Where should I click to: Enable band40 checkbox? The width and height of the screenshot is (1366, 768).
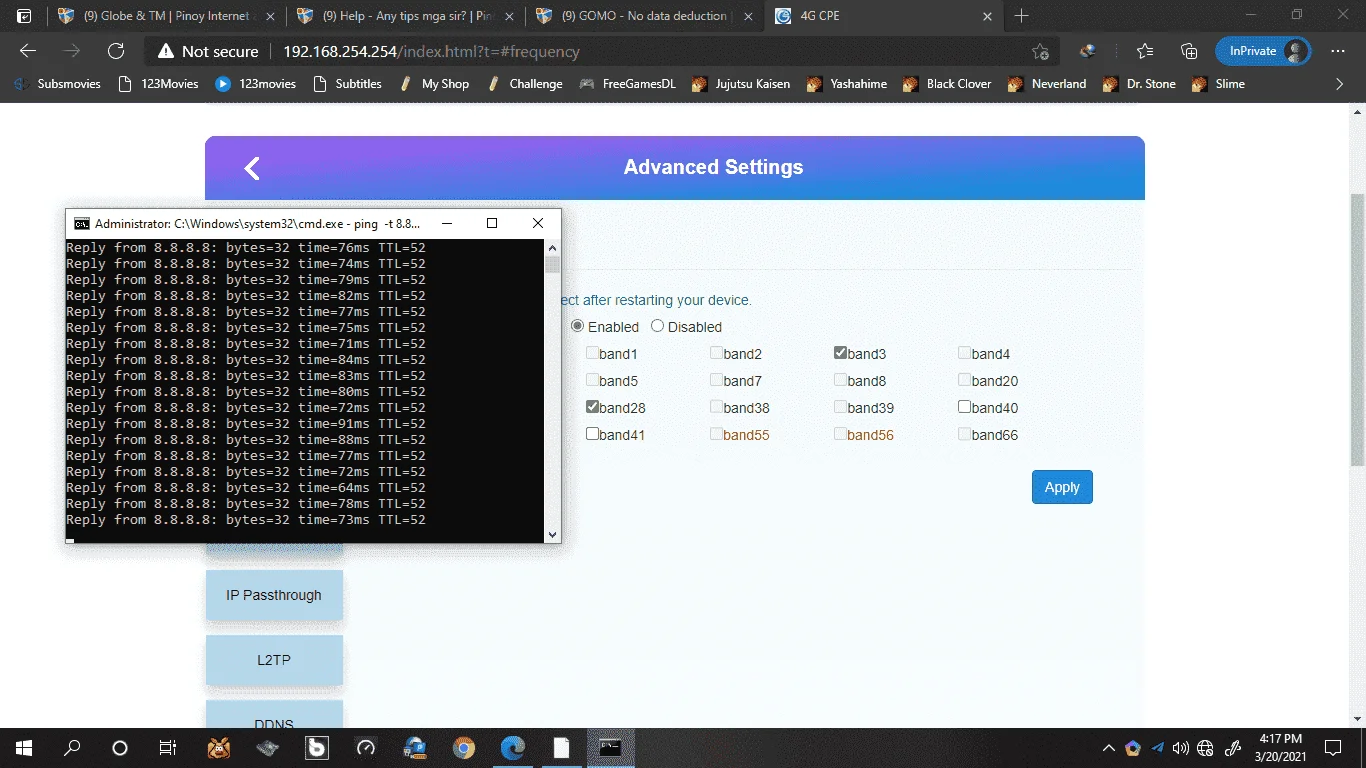pos(965,407)
